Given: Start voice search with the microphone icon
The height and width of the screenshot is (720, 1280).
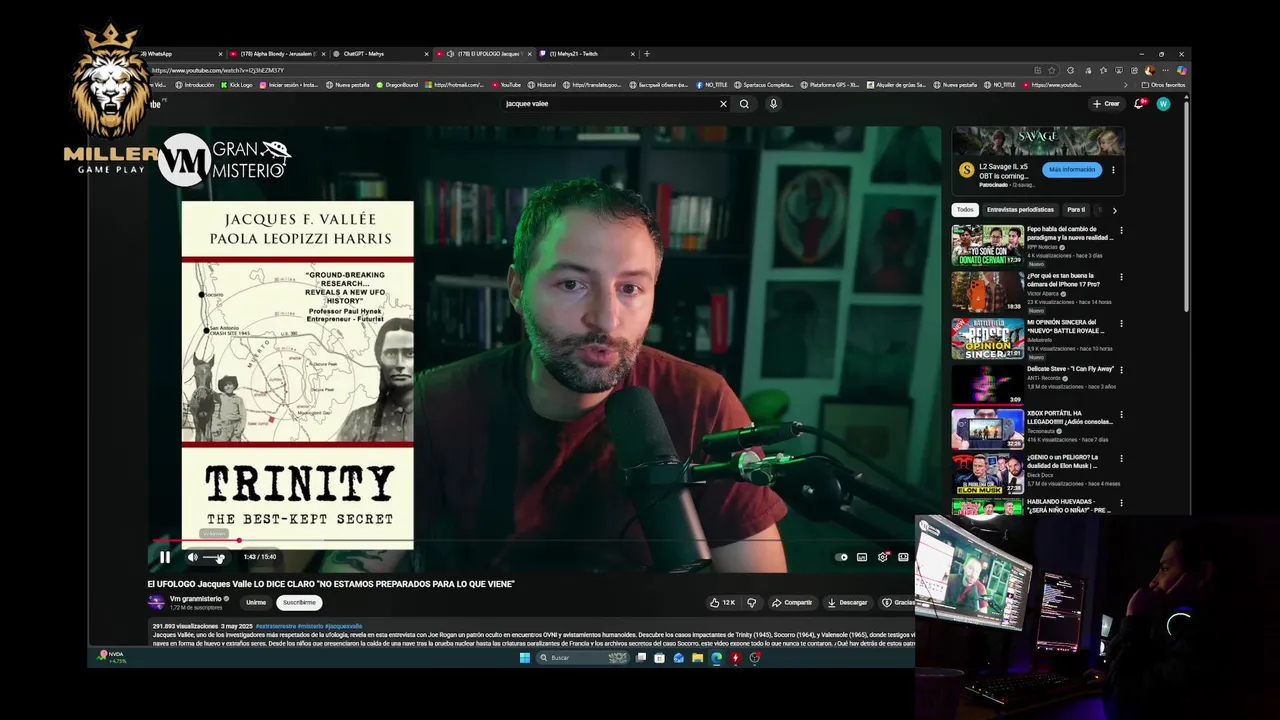Looking at the screenshot, I should click(x=773, y=103).
